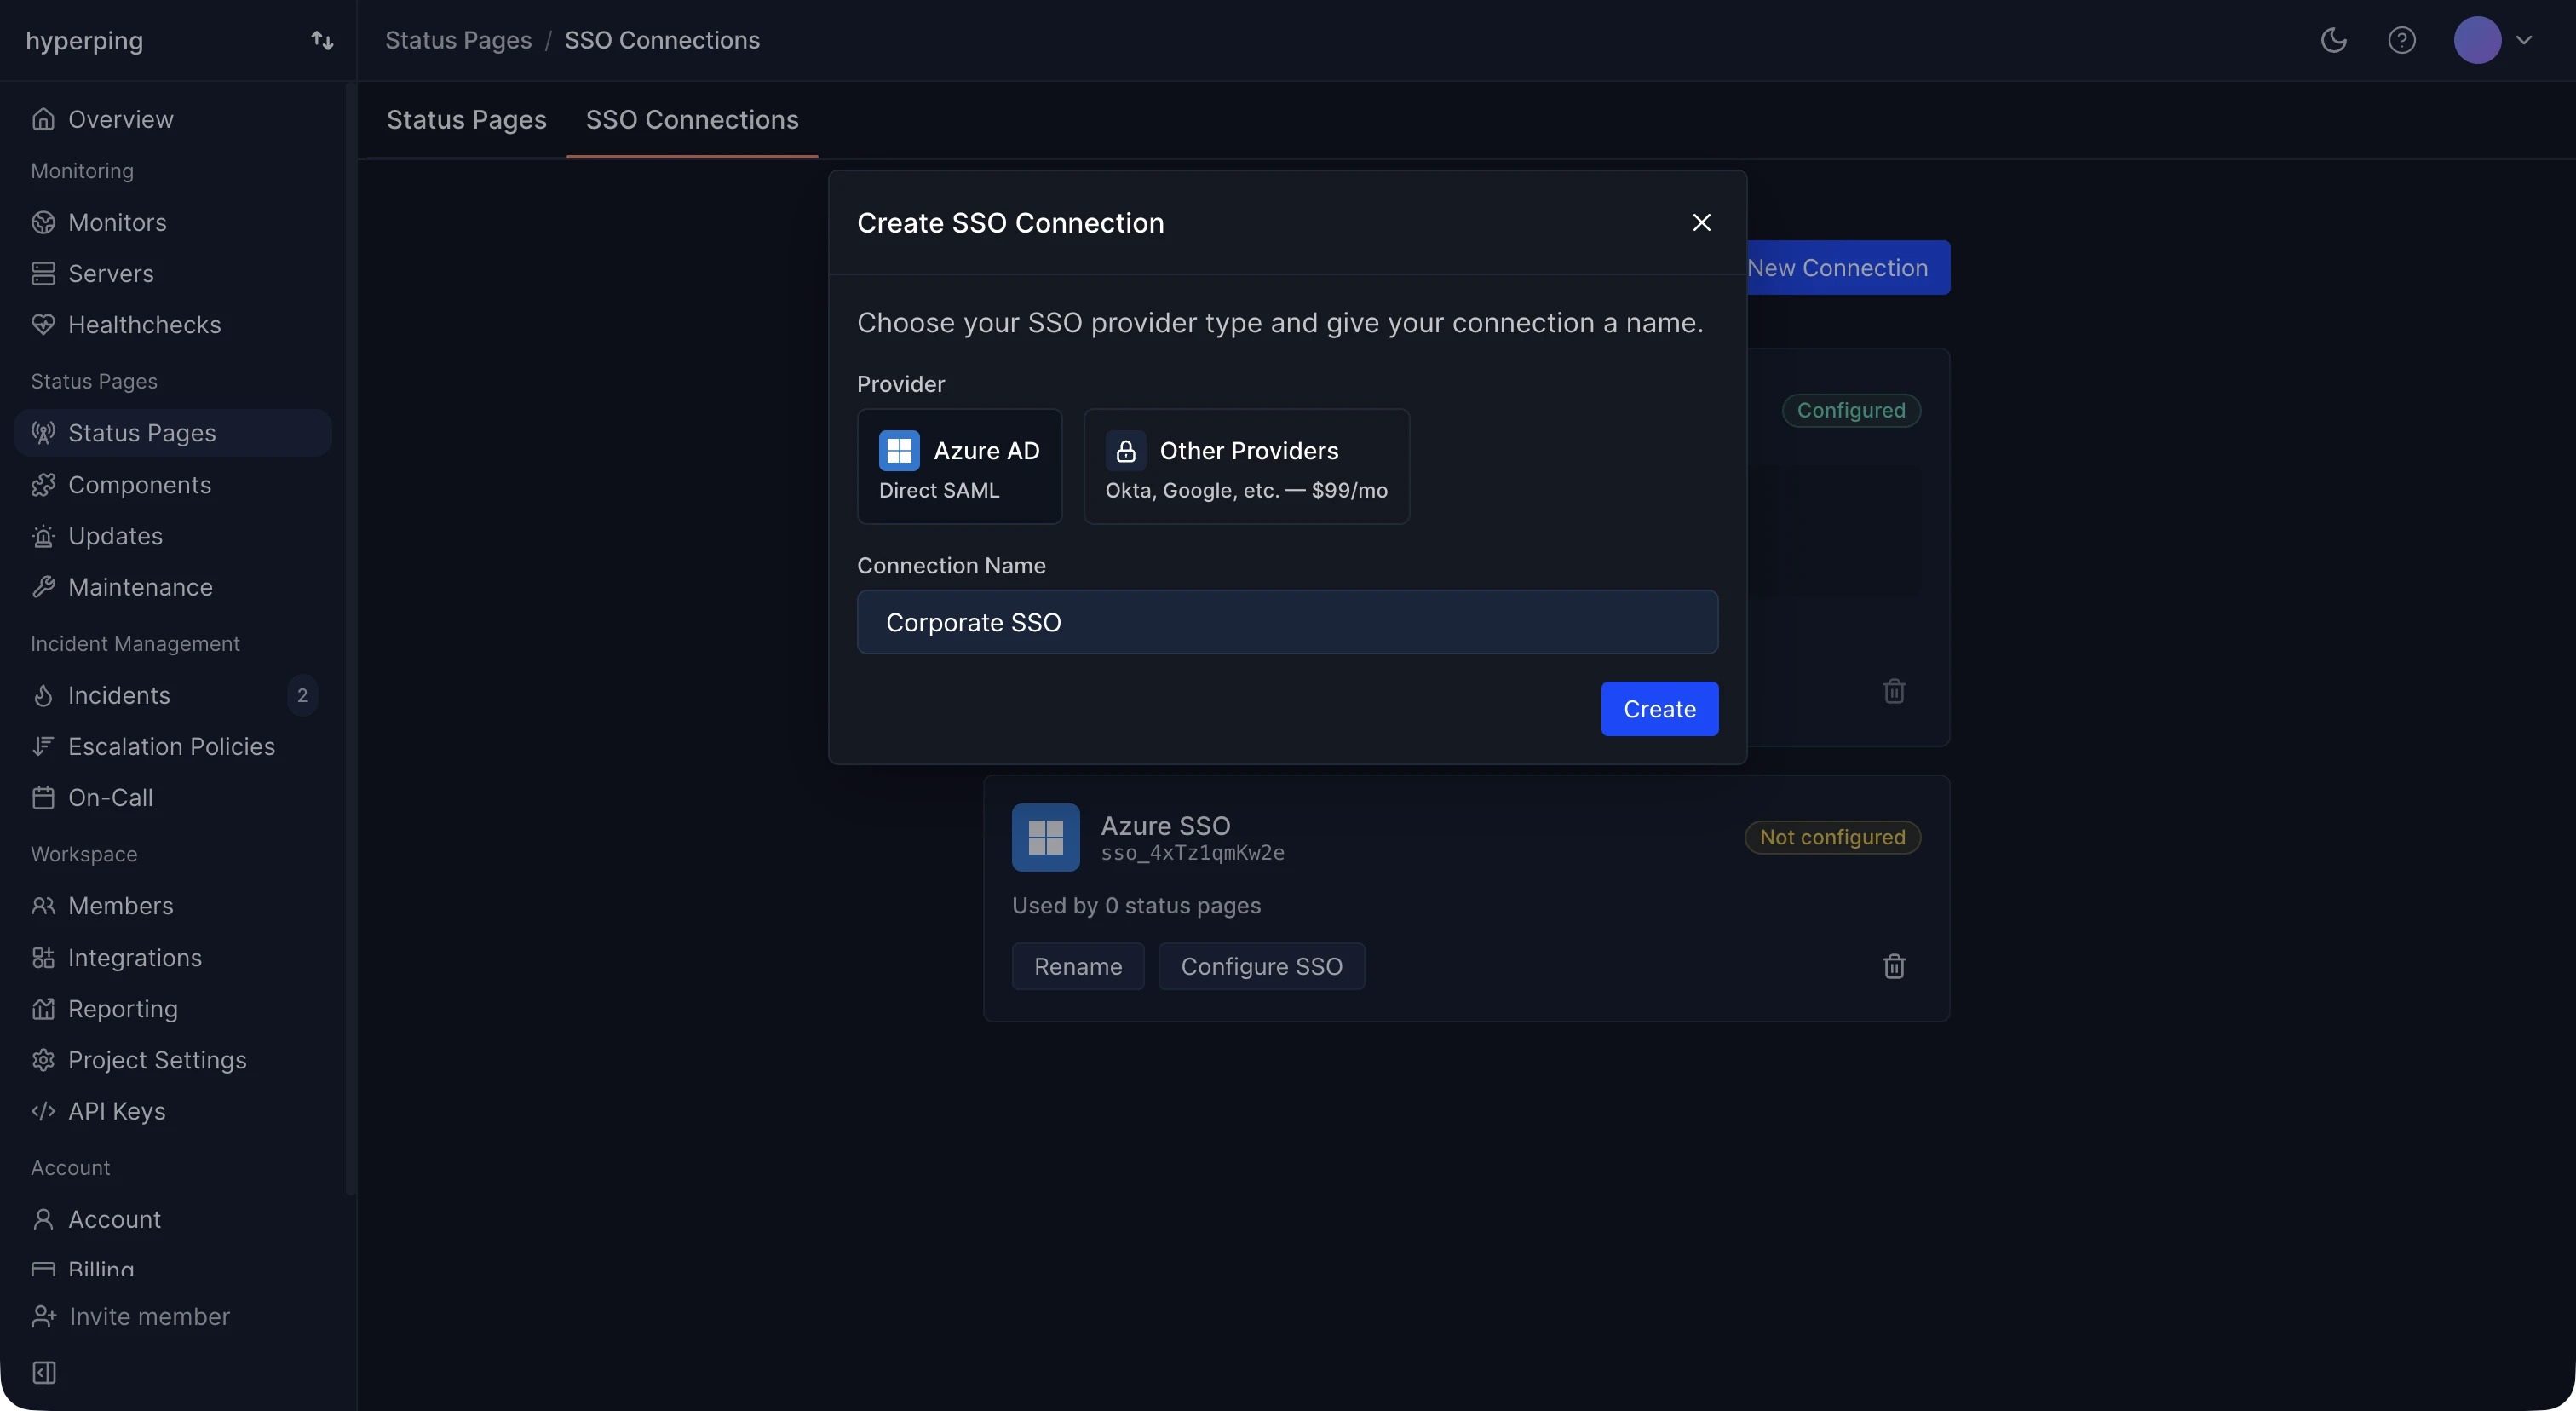Open Components puzzle icon

point(43,485)
